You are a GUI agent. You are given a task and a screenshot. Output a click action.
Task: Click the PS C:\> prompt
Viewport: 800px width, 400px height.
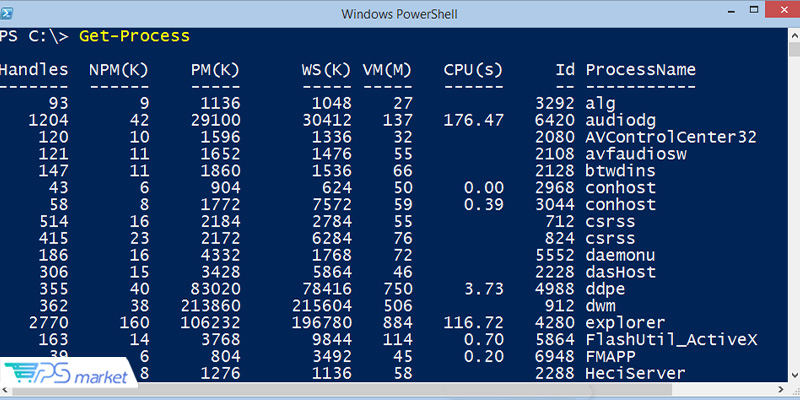click(x=28, y=37)
